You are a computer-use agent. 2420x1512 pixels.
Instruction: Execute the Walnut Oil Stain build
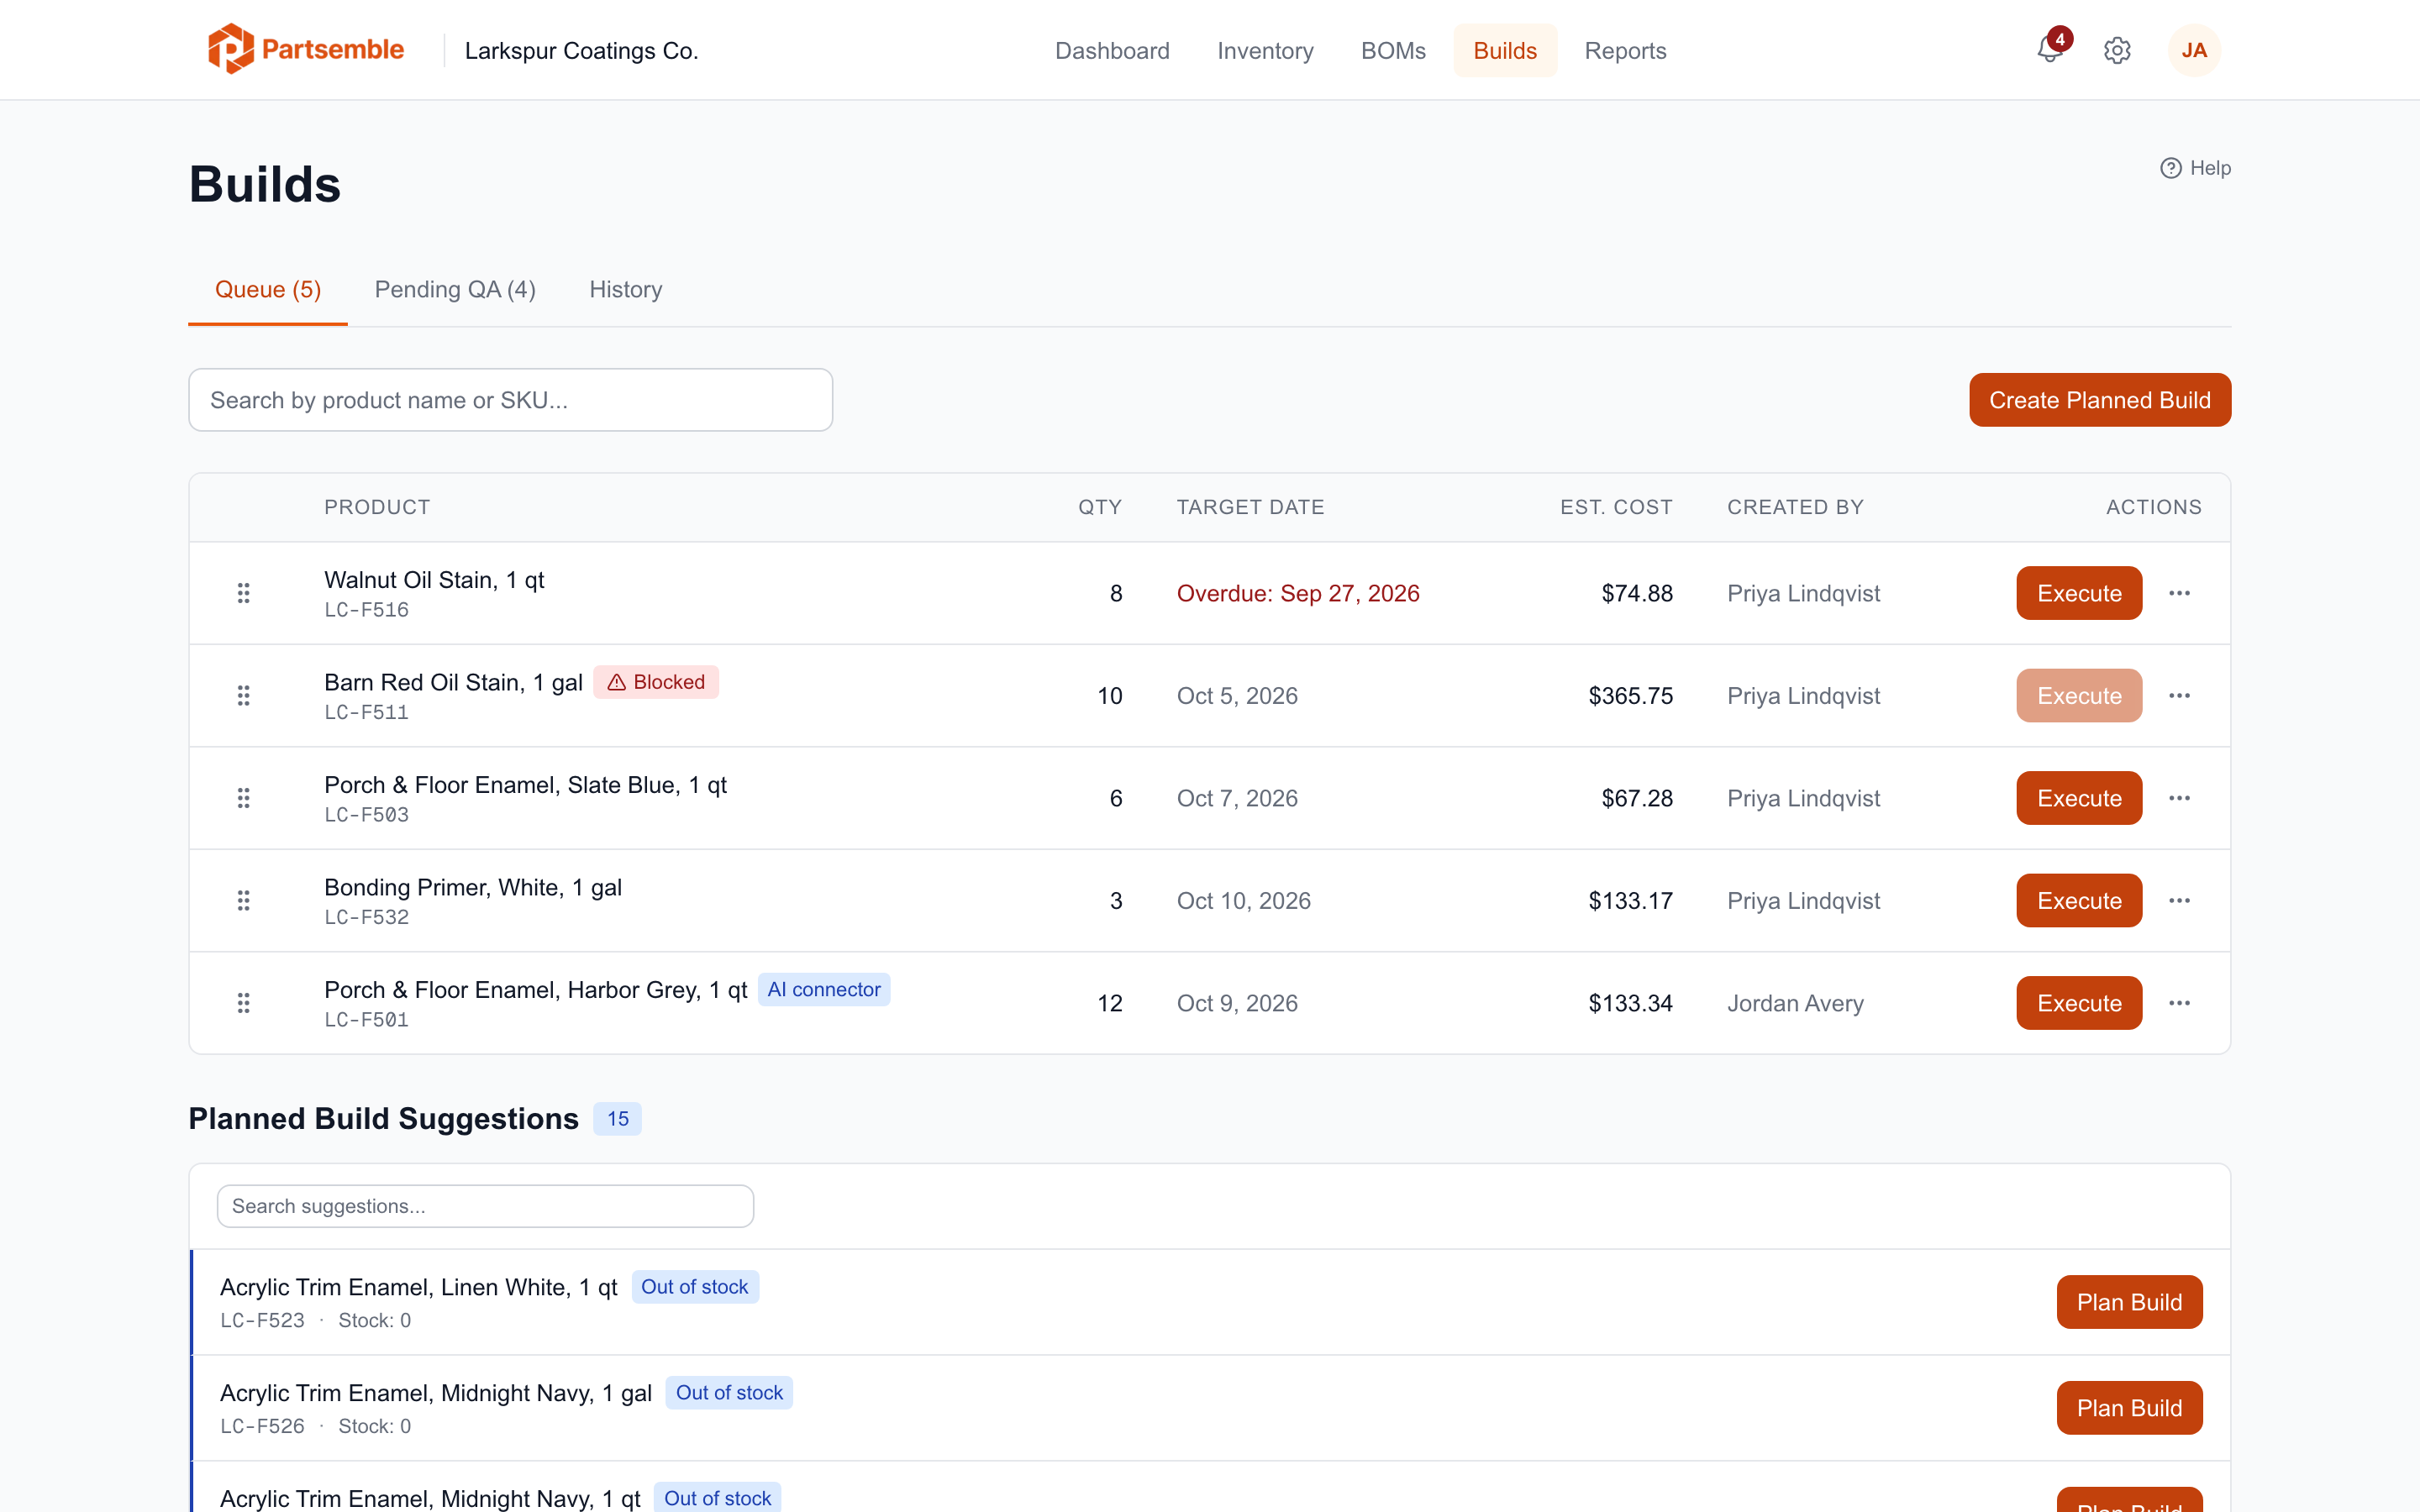click(2079, 593)
